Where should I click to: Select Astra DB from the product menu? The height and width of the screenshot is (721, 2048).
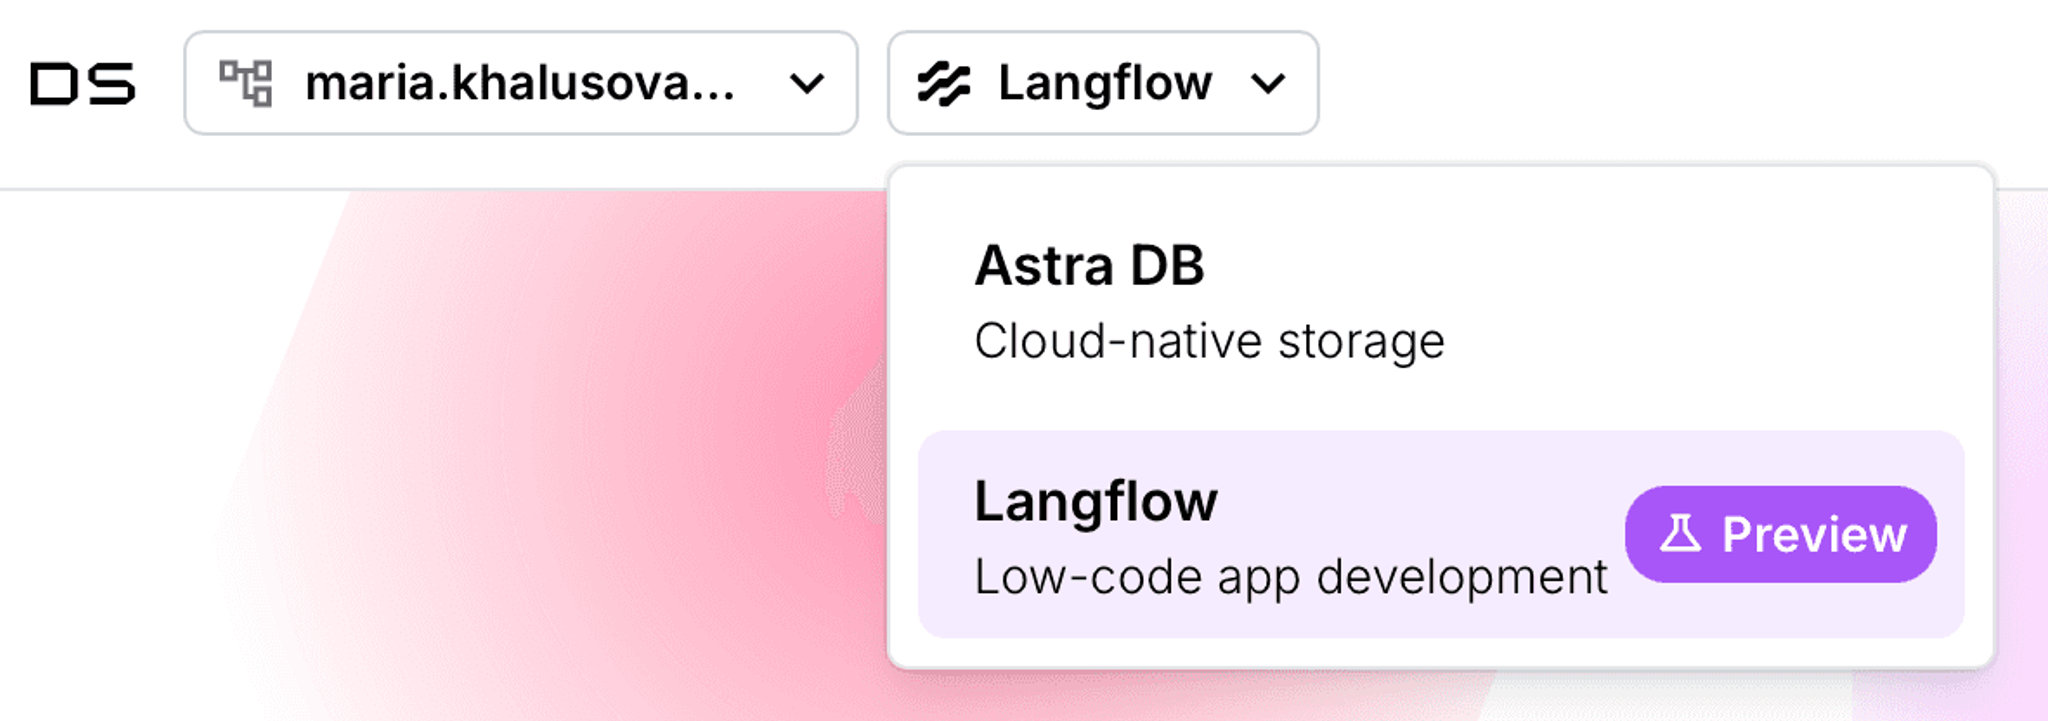click(x=1441, y=301)
